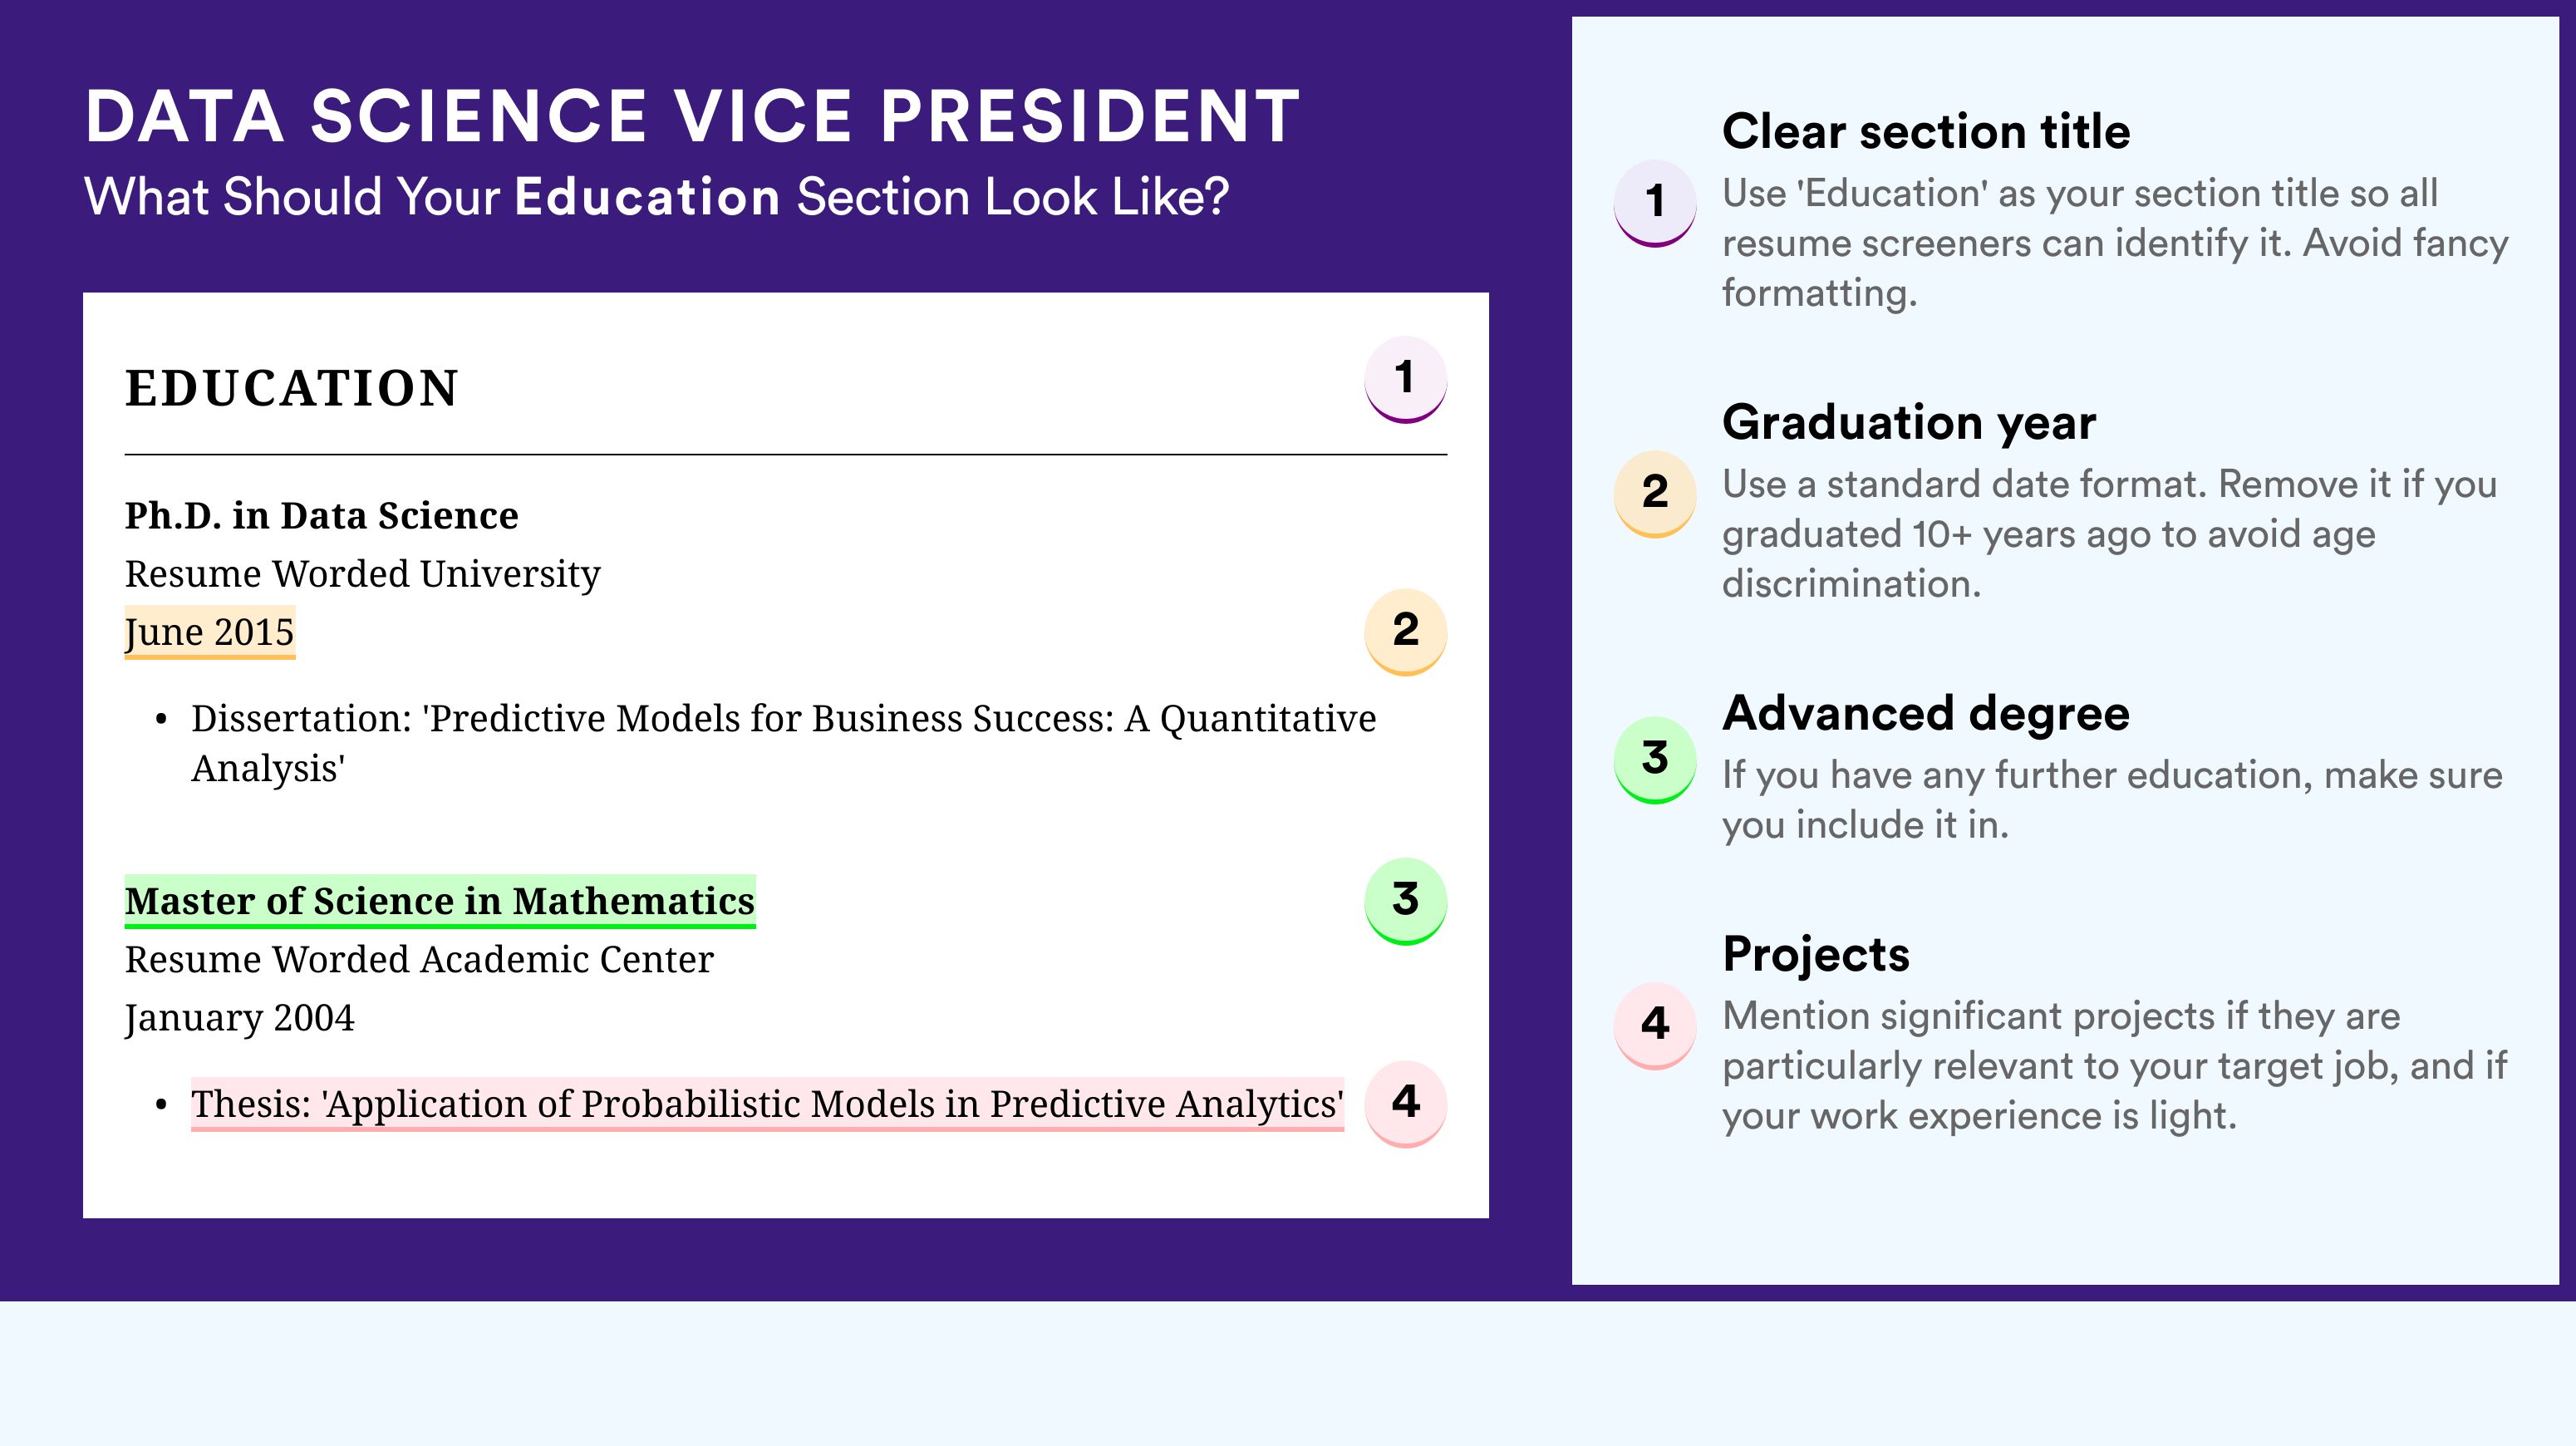
Task: Click the Graduation year heading
Action: coord(1908,422)
